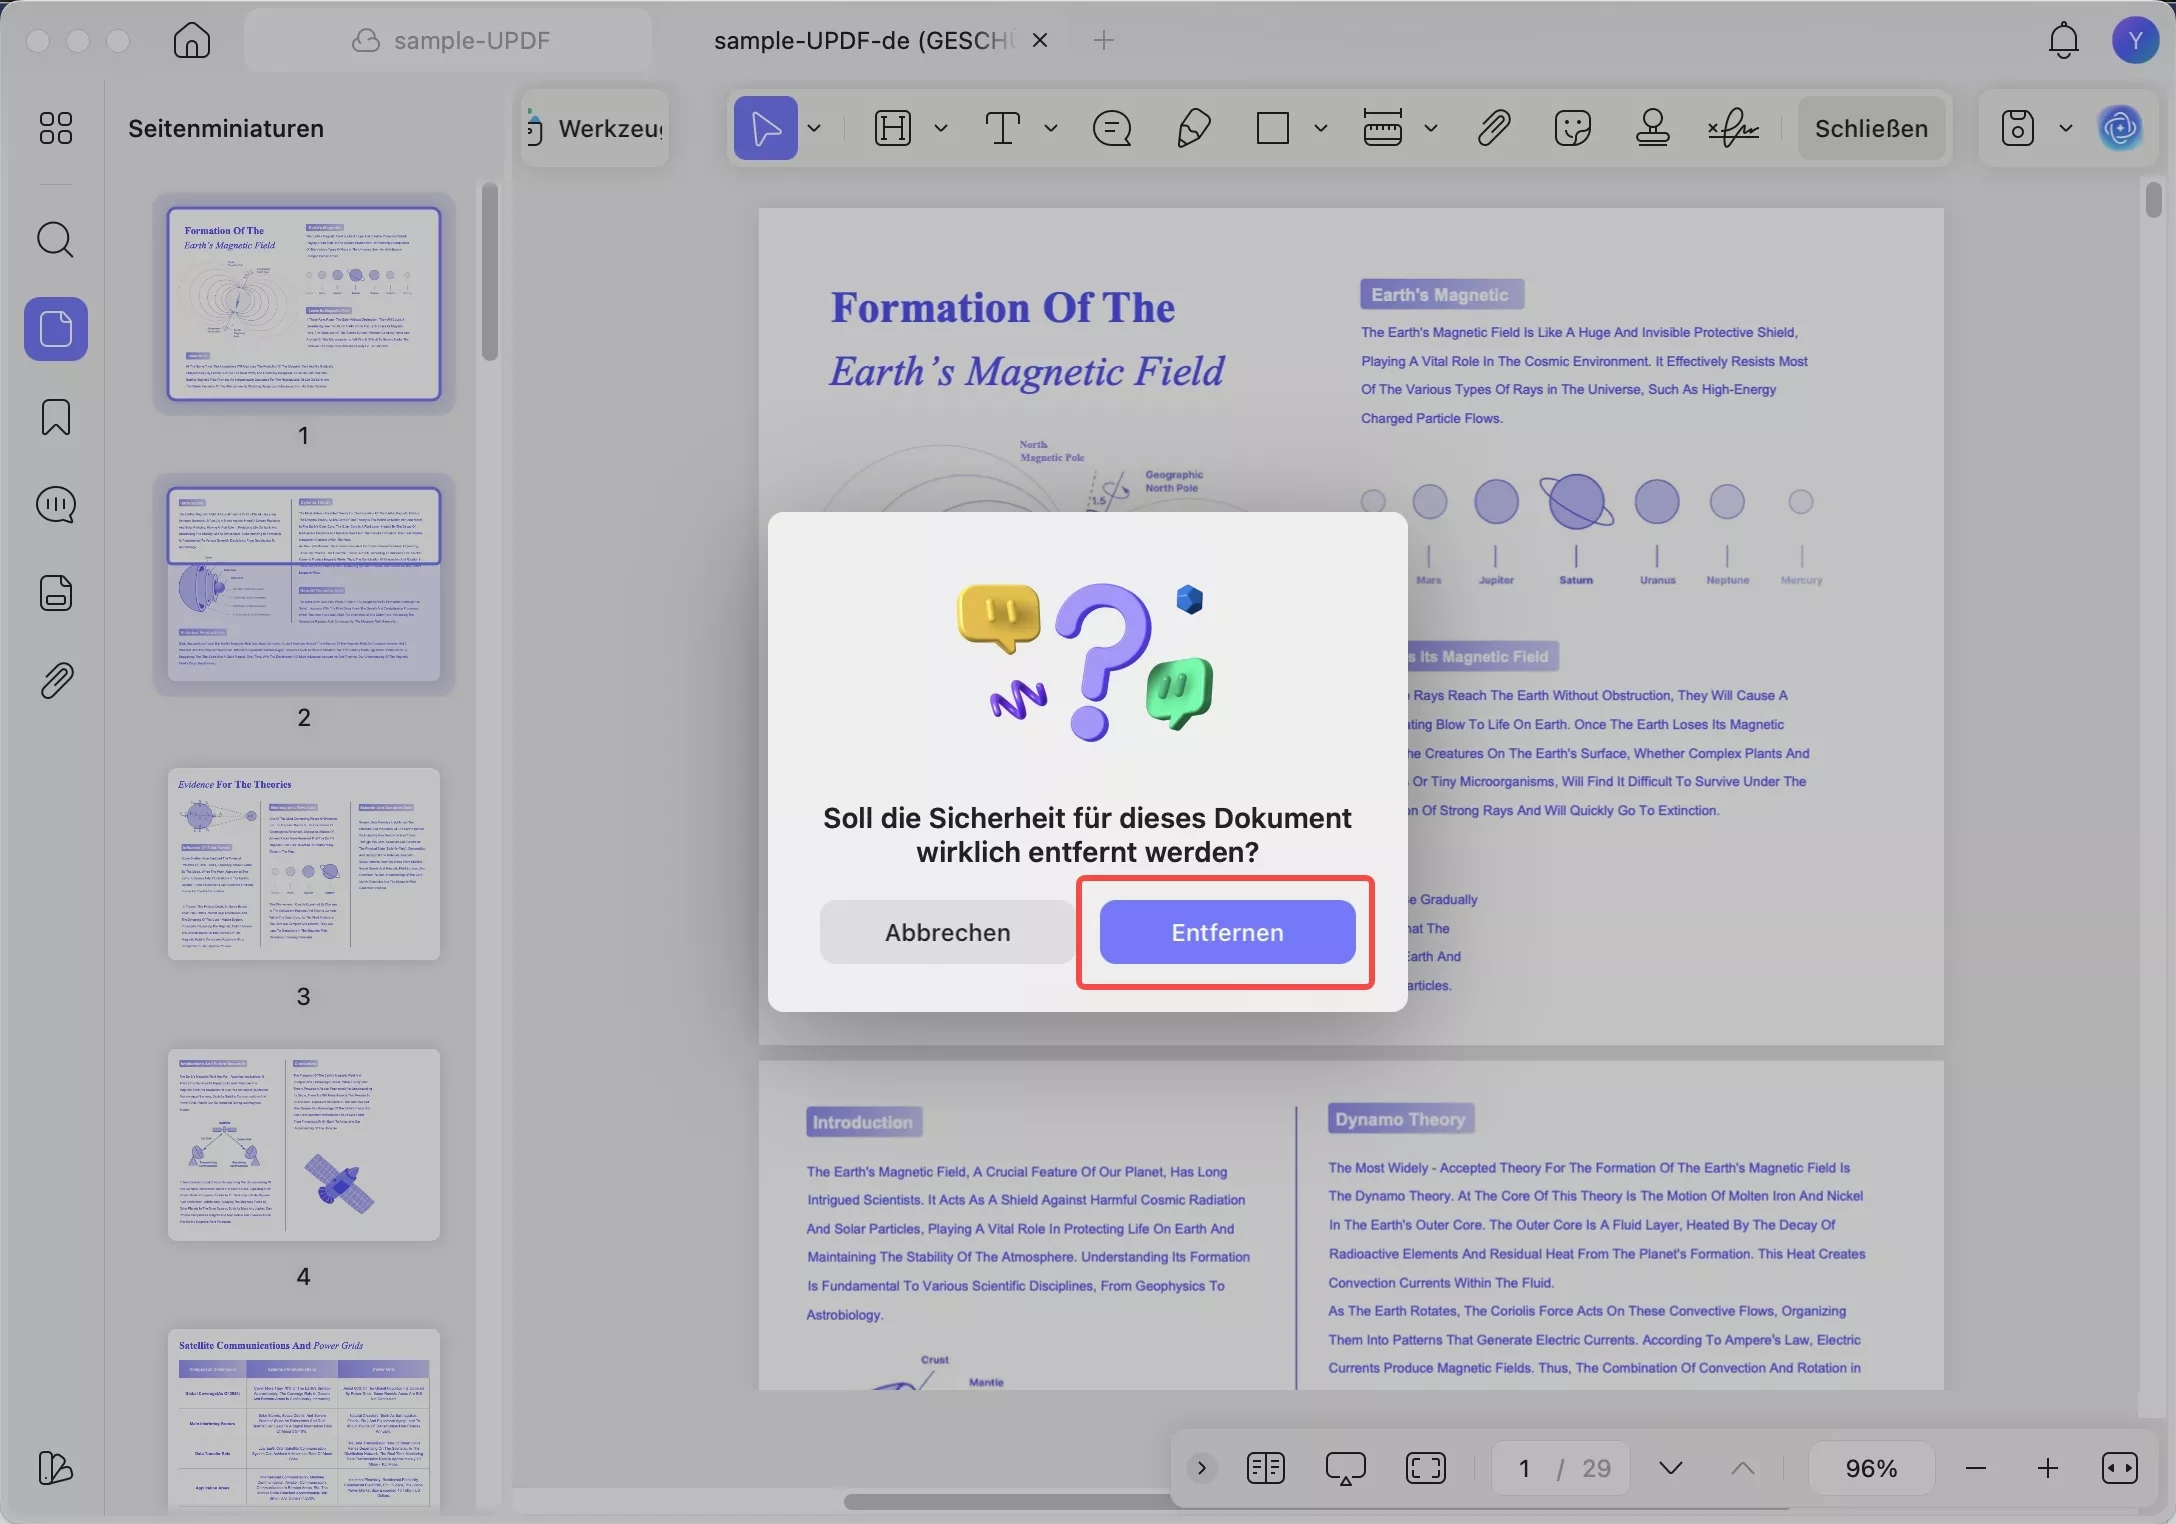This screenshot has height=1524, width=2176.
Task: Click the notifications bell icon
Action: click(x=2063, y=40)
